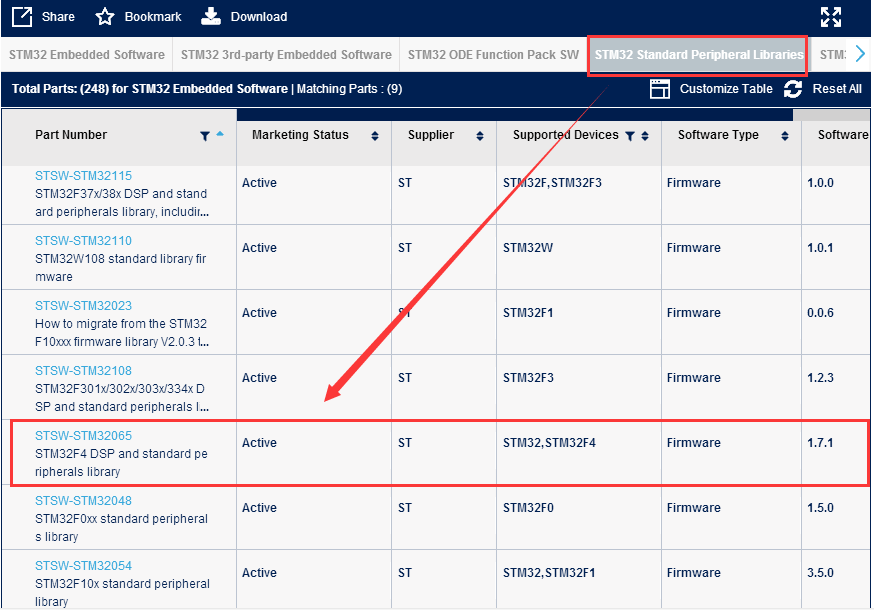Screen dimensions: 874x610
Task: Sort ascending by Part Number arrow
Action: tap(220, 133)
